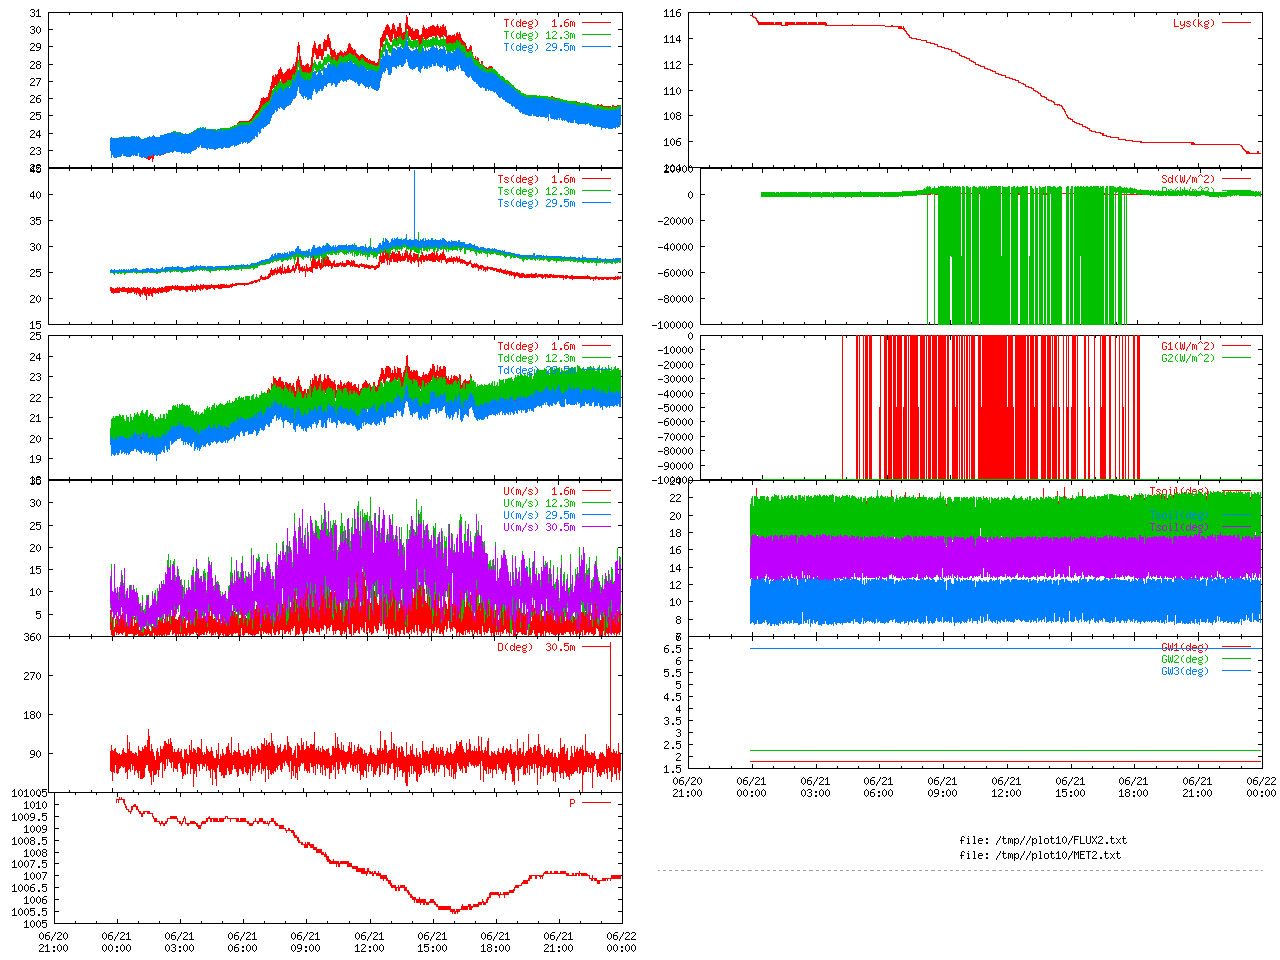The height and width of the screenshot is (960, 1280).
Task: Click the 'U(m/s) 1.6m' legend label
Action: click(x=540, y=491)
